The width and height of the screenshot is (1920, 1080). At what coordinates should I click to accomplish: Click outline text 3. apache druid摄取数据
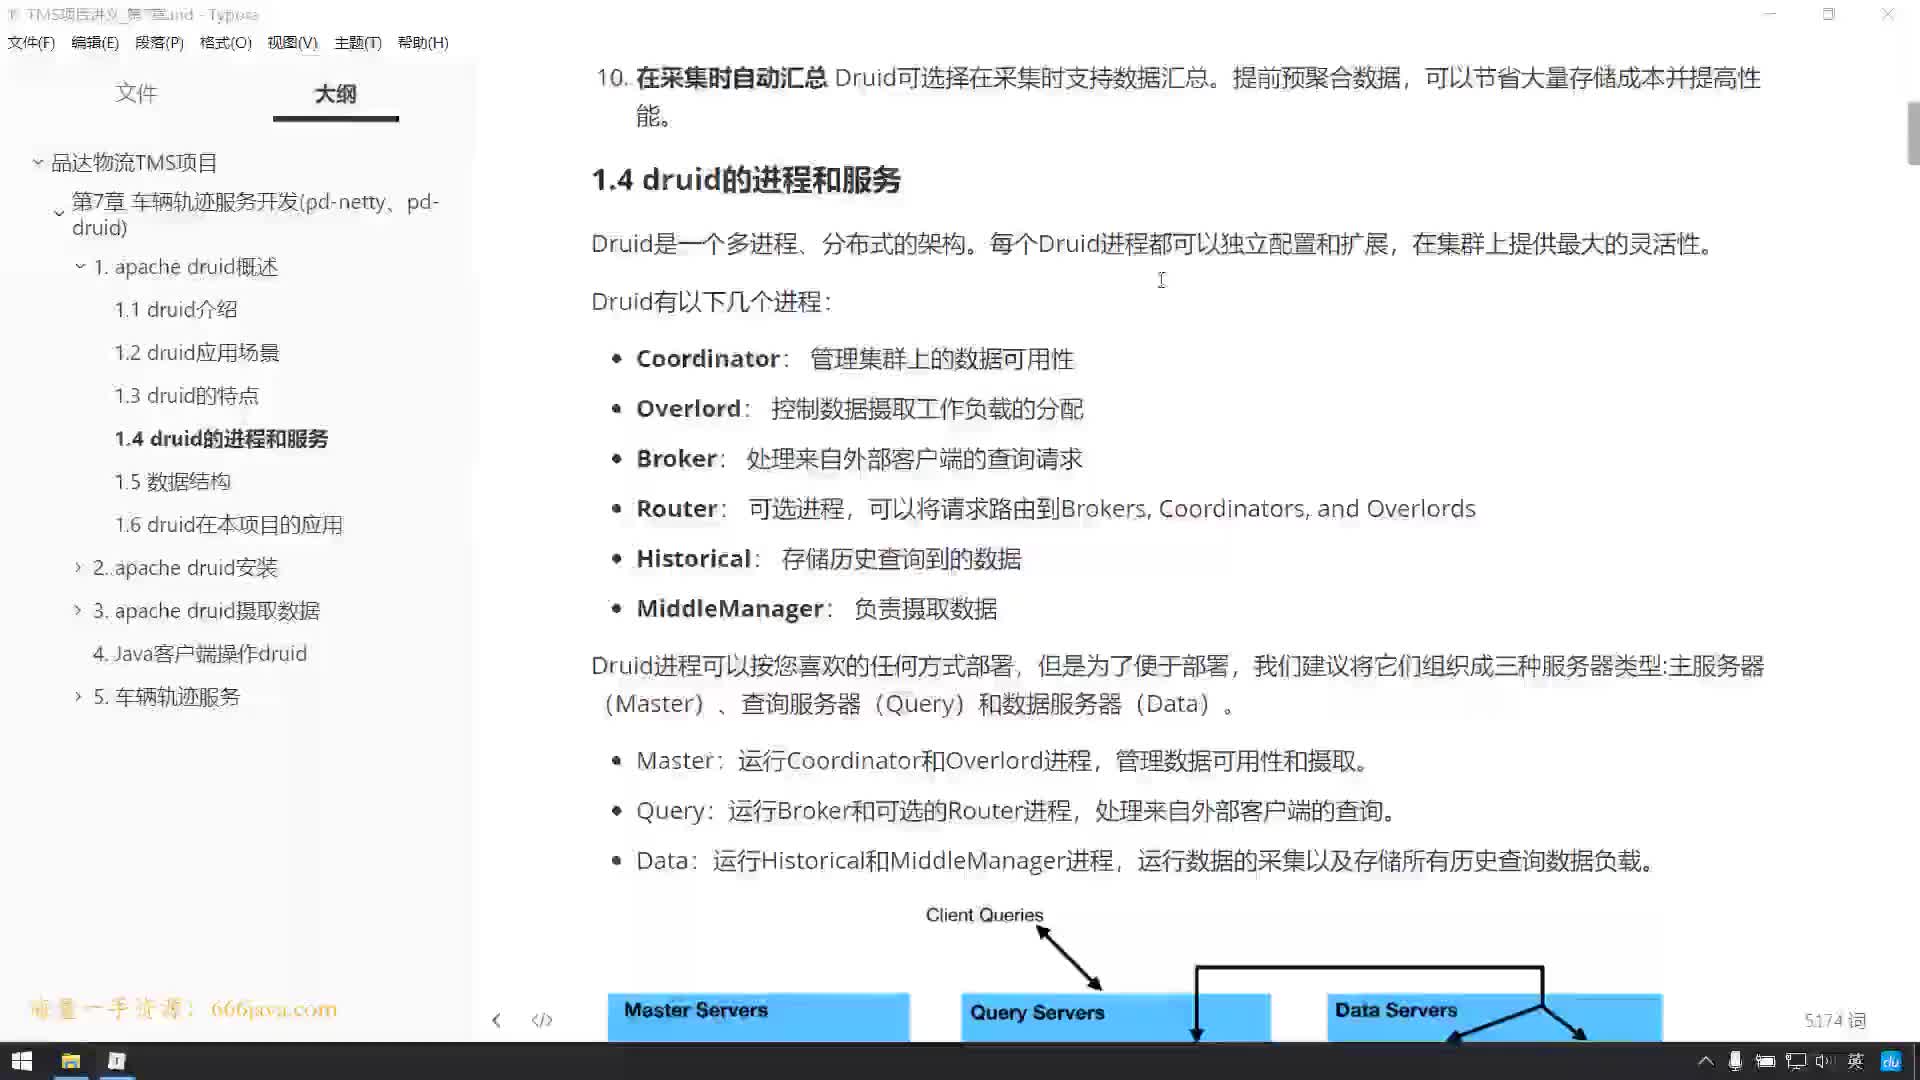click(x=206, y=611)
